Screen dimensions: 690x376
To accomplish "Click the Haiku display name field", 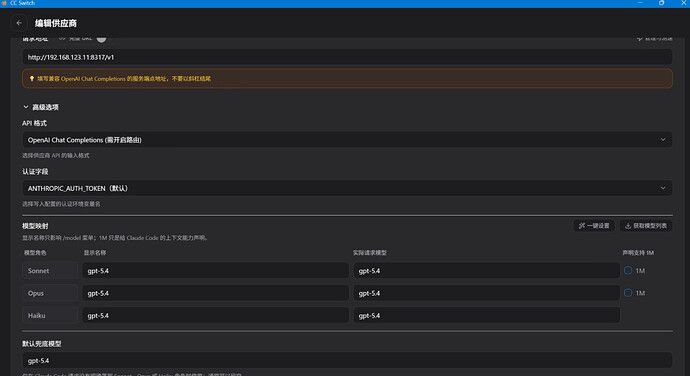I will coord(215,316).
